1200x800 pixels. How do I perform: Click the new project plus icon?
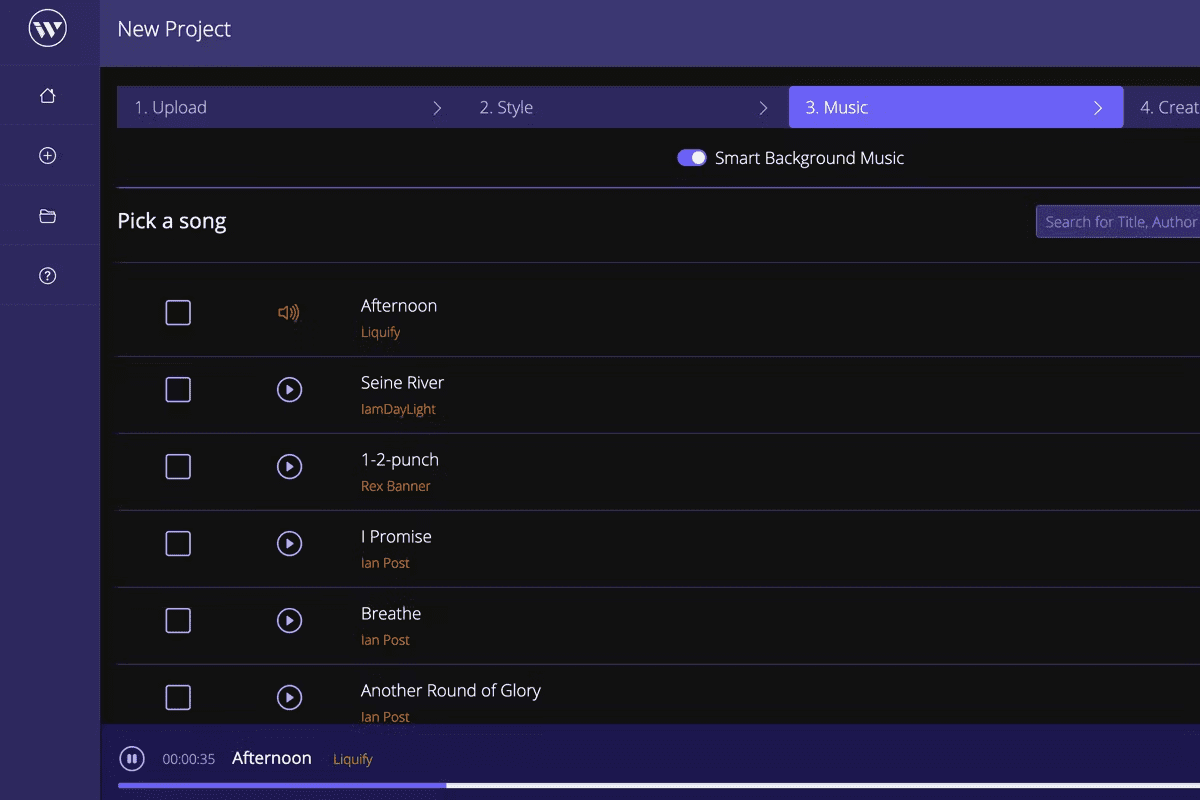tap(47, 156)
